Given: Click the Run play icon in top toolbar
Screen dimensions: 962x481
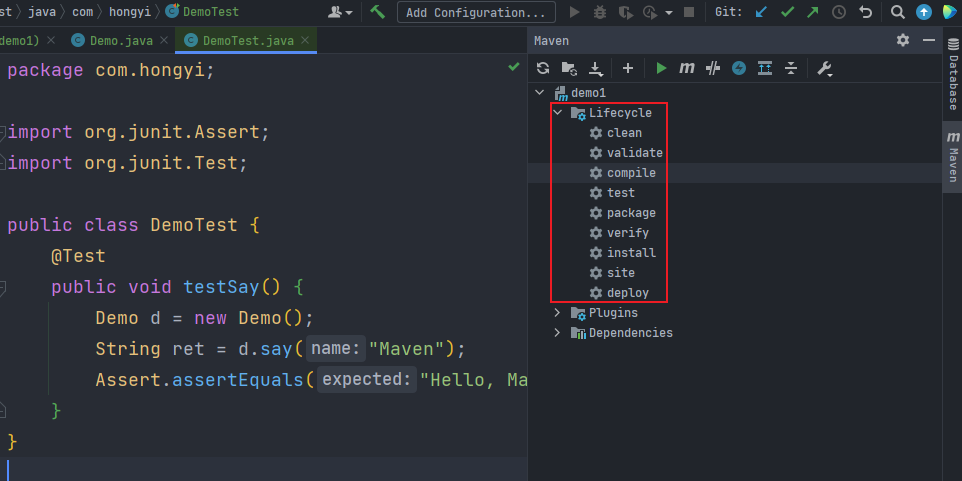Looking at the screenshot, I should pos(574,12).
